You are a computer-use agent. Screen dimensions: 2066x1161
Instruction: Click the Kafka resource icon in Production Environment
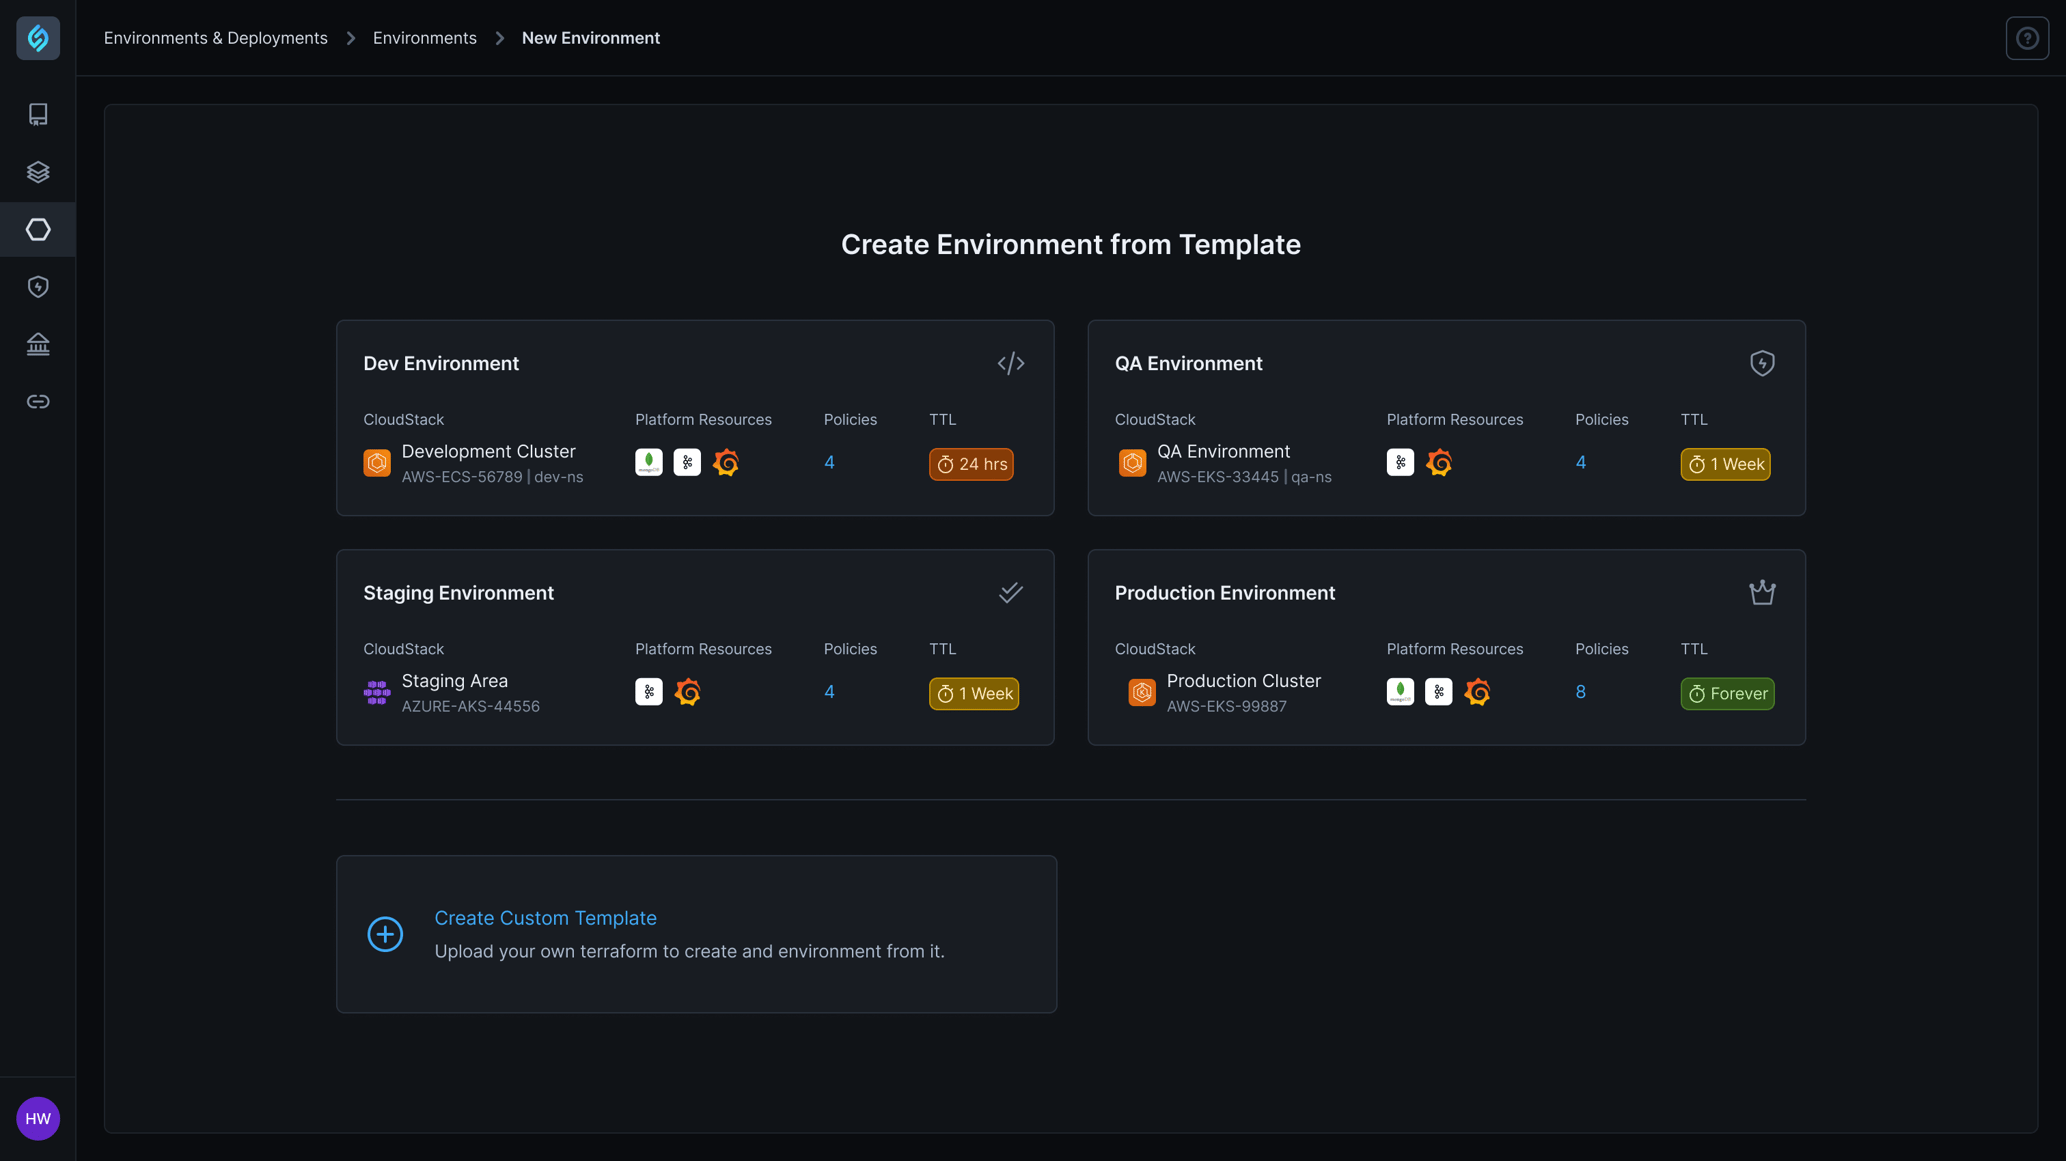click(1439, 692)
